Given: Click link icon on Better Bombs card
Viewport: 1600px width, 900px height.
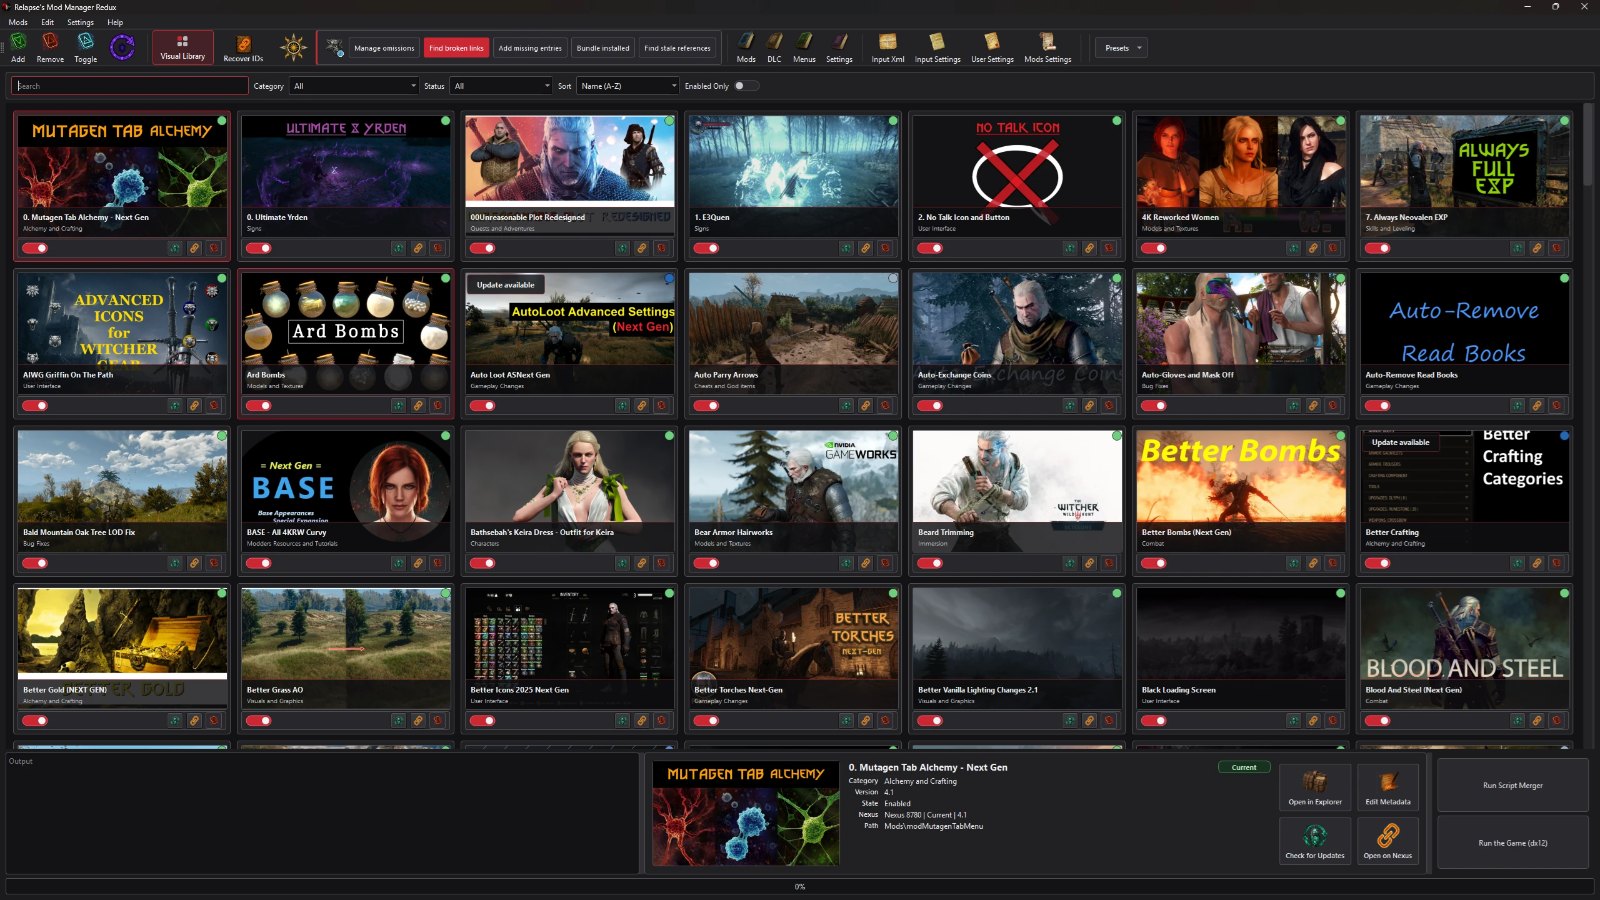Looking at the screenshot, I should (x=1313, y=563).
